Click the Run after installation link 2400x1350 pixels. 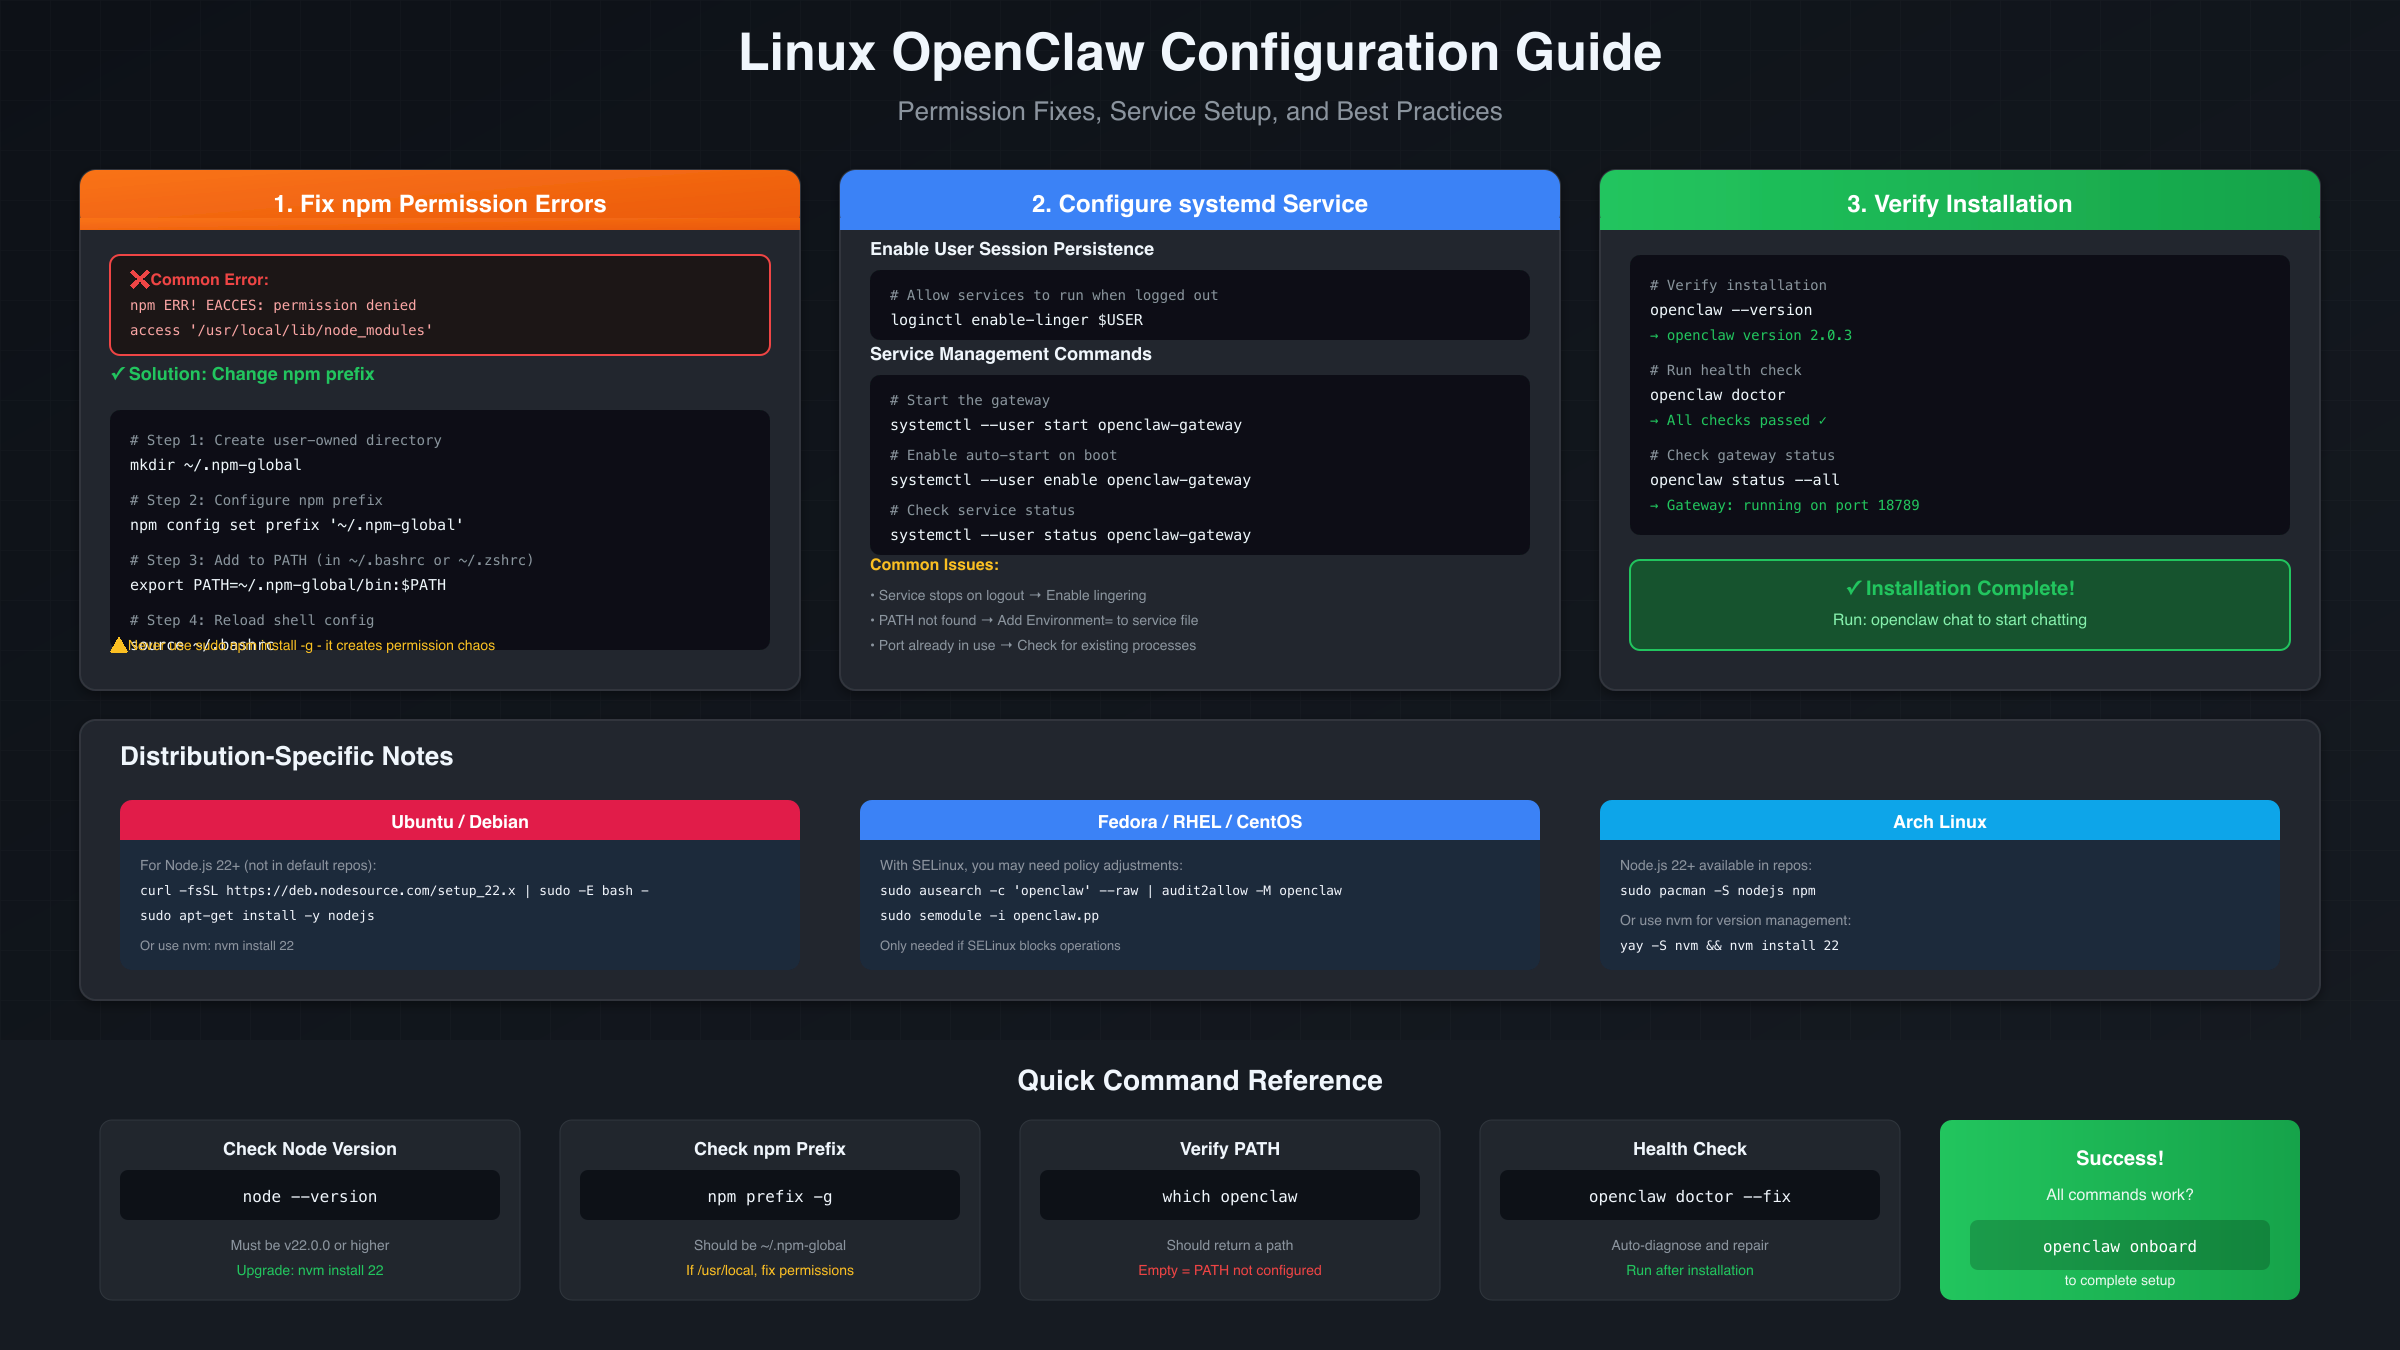tap(1689, 1270)
